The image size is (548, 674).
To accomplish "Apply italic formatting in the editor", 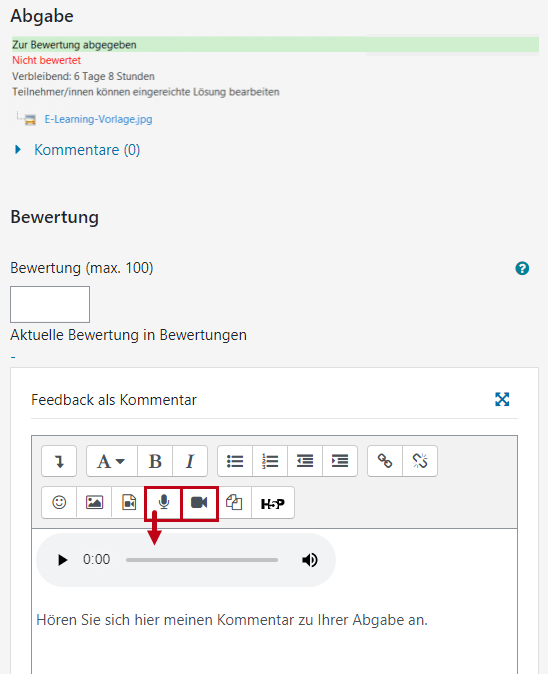I will coord(190,461).
